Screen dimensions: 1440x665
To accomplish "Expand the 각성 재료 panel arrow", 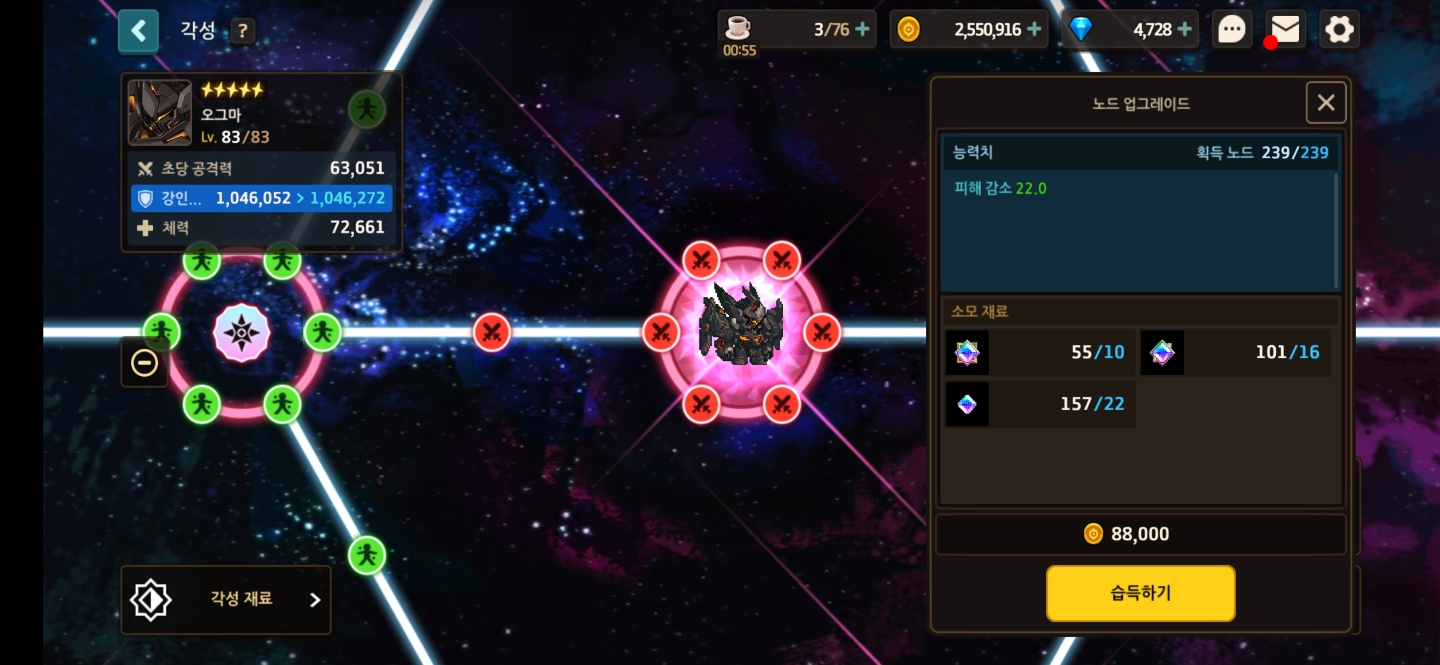I will pos(315,600).
